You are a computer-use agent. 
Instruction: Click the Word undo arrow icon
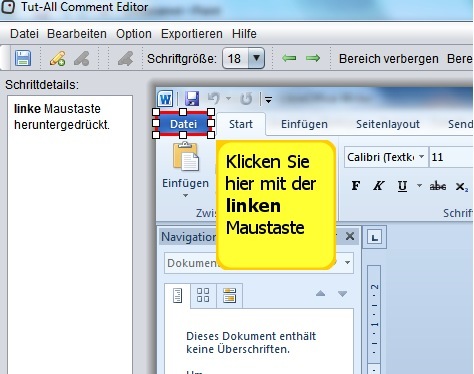point(214,98)
